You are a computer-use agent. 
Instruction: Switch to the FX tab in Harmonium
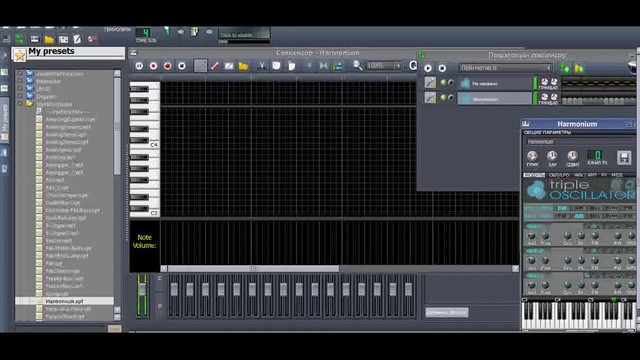604,175
